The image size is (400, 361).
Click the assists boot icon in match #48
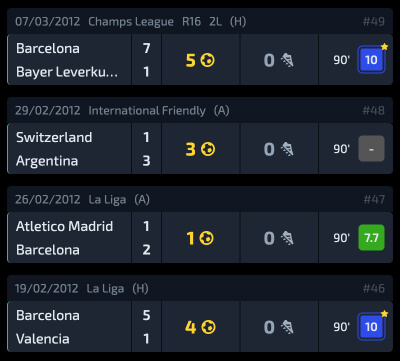click(287, 149)
